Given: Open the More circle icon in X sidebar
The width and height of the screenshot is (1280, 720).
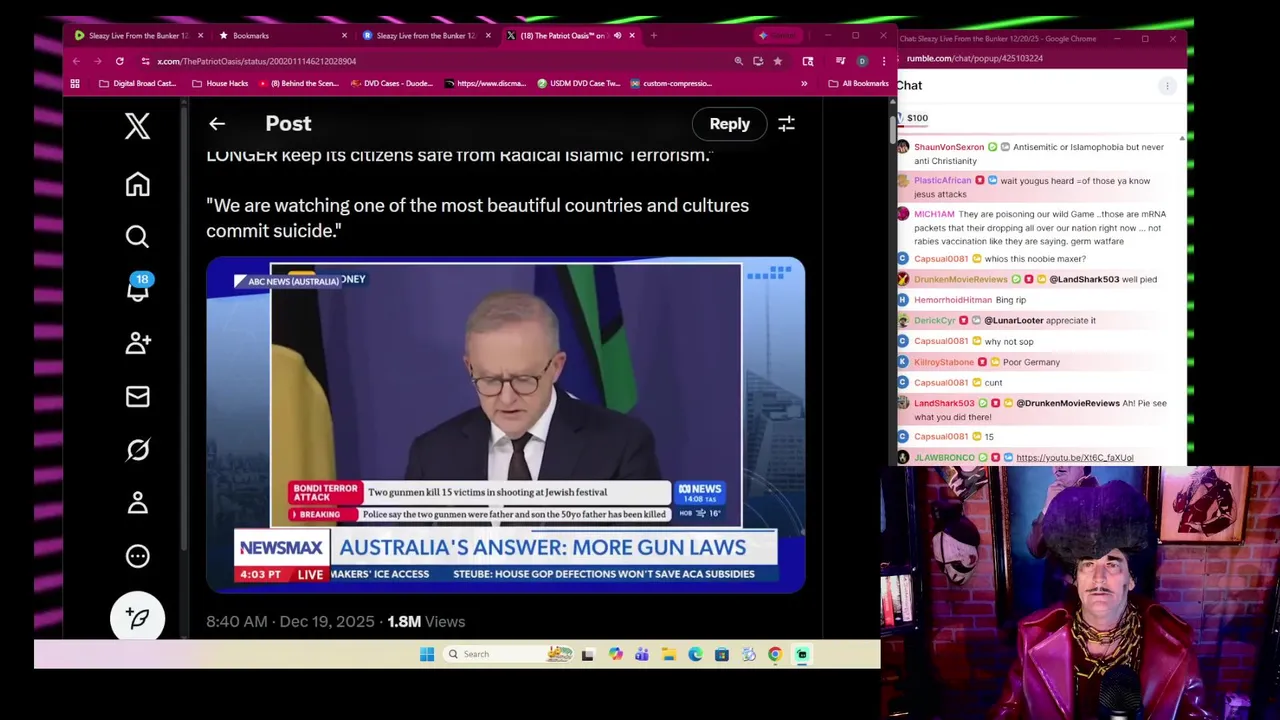Looking at the screenshot, I should [137, 556].
